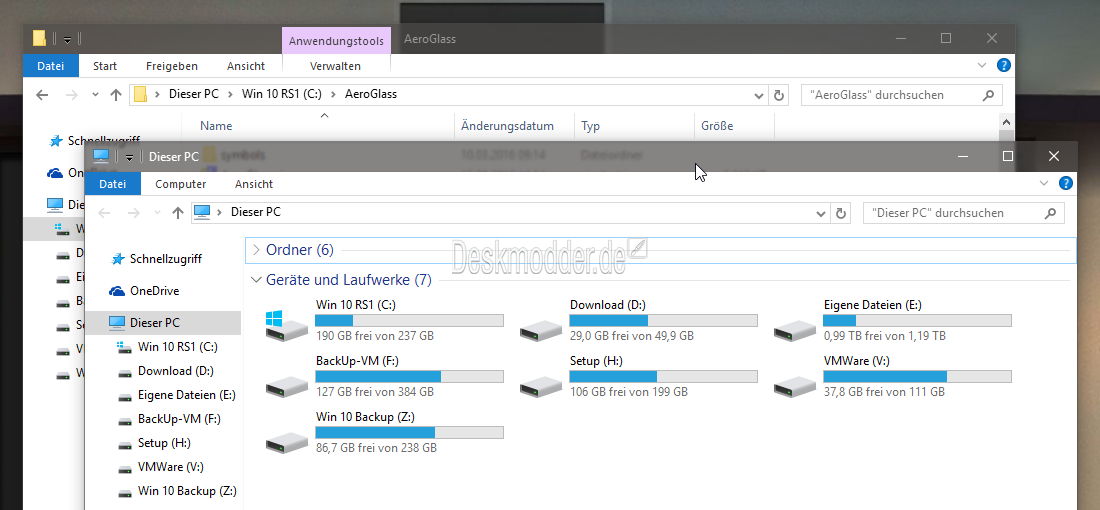Open Win 10 Backup (Z:) drive icon in main pane
The height and width of the screenshot is (510, 1100).
287,442
